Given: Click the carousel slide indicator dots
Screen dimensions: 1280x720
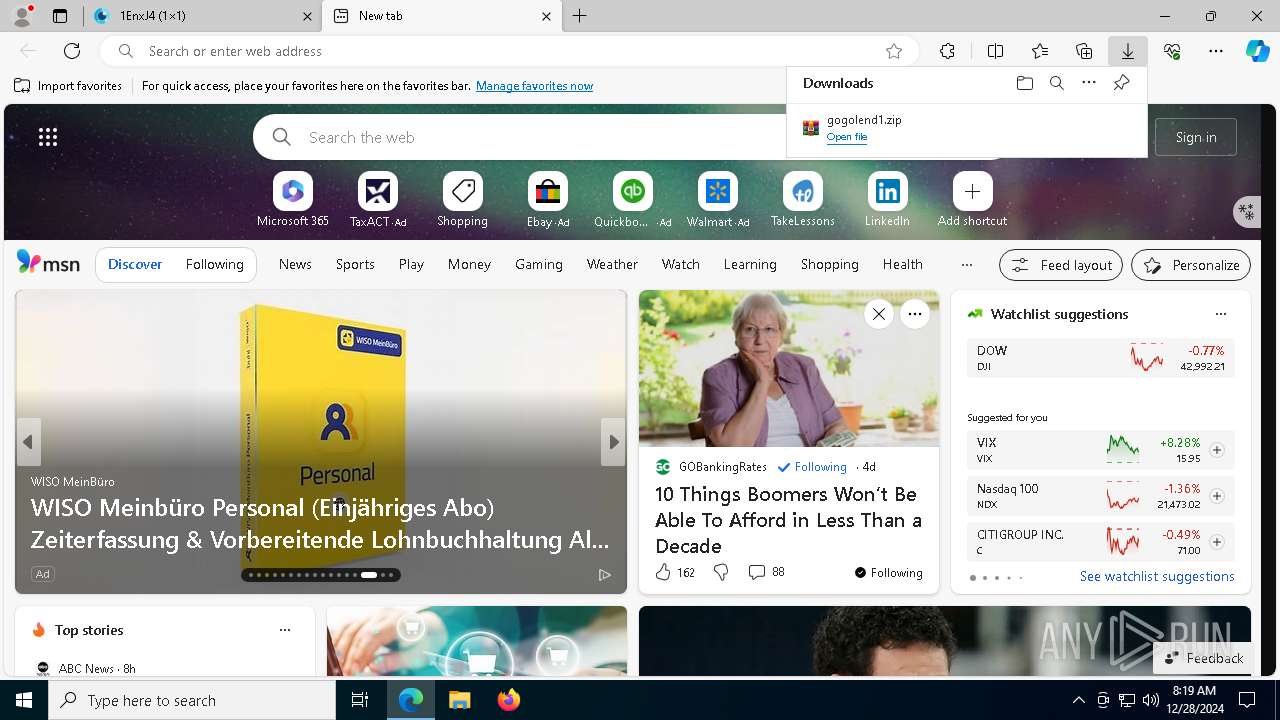Looking at the screenshot, I should [321, 575].
